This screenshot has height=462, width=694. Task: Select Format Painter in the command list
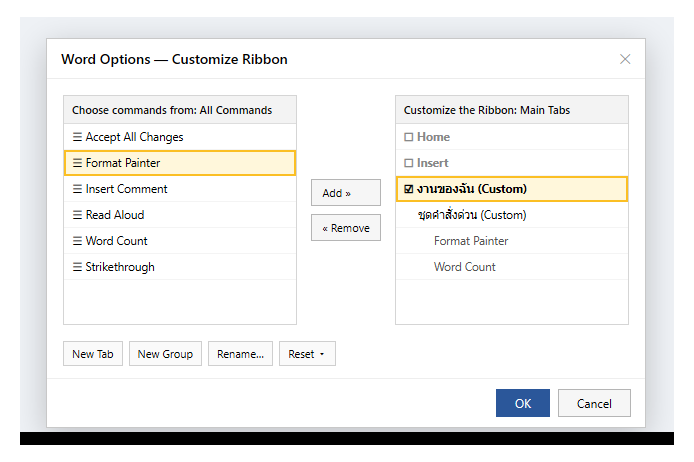(180, 163)
